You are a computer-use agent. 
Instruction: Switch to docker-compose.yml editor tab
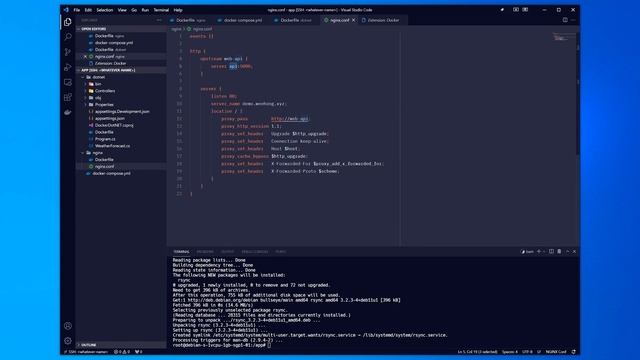click(x=240, y=20)
